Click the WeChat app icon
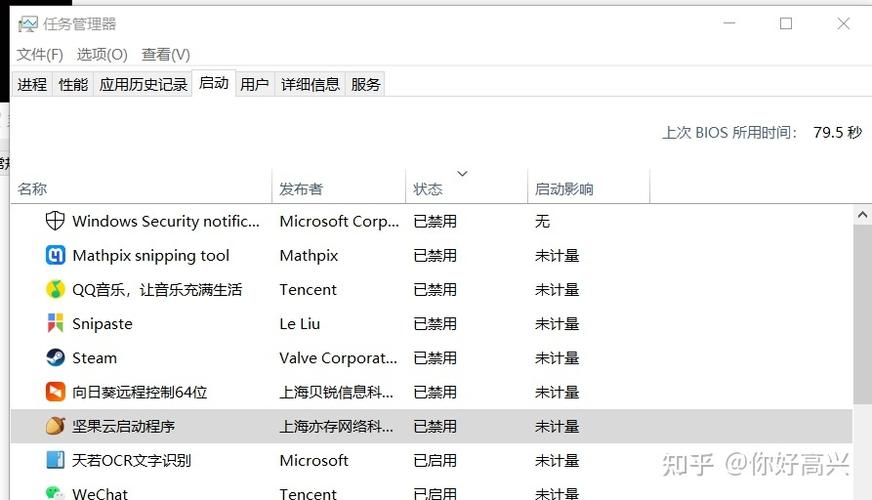Image resolution: width=872 pixels, height=500 pixels. tap(55, 493)
